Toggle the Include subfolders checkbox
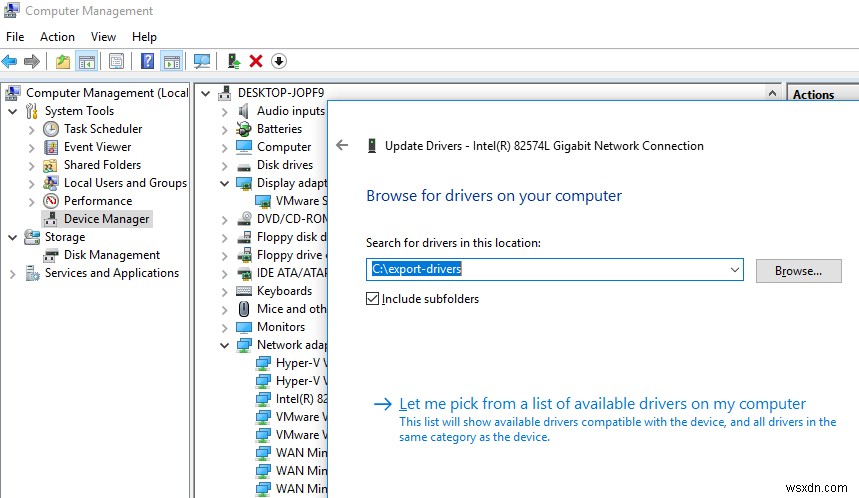859x498 pixels. 373,299
